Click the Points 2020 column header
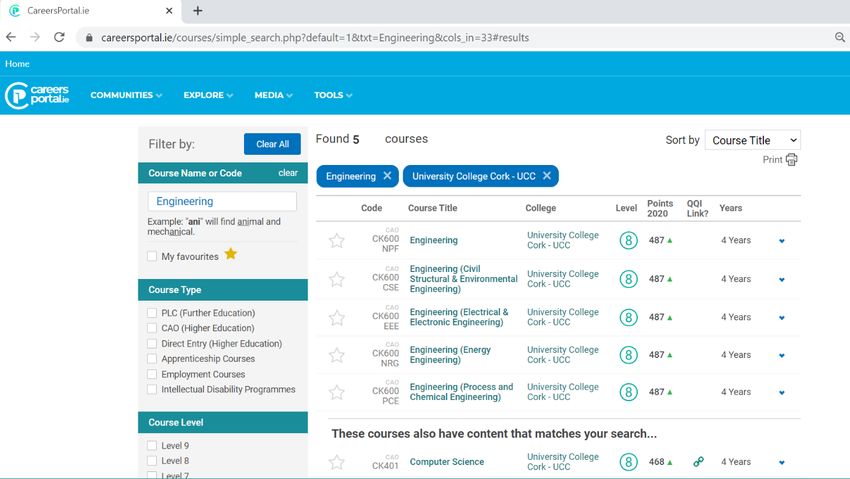Viewport: 850px width, 479px height. tap(660, 208)
